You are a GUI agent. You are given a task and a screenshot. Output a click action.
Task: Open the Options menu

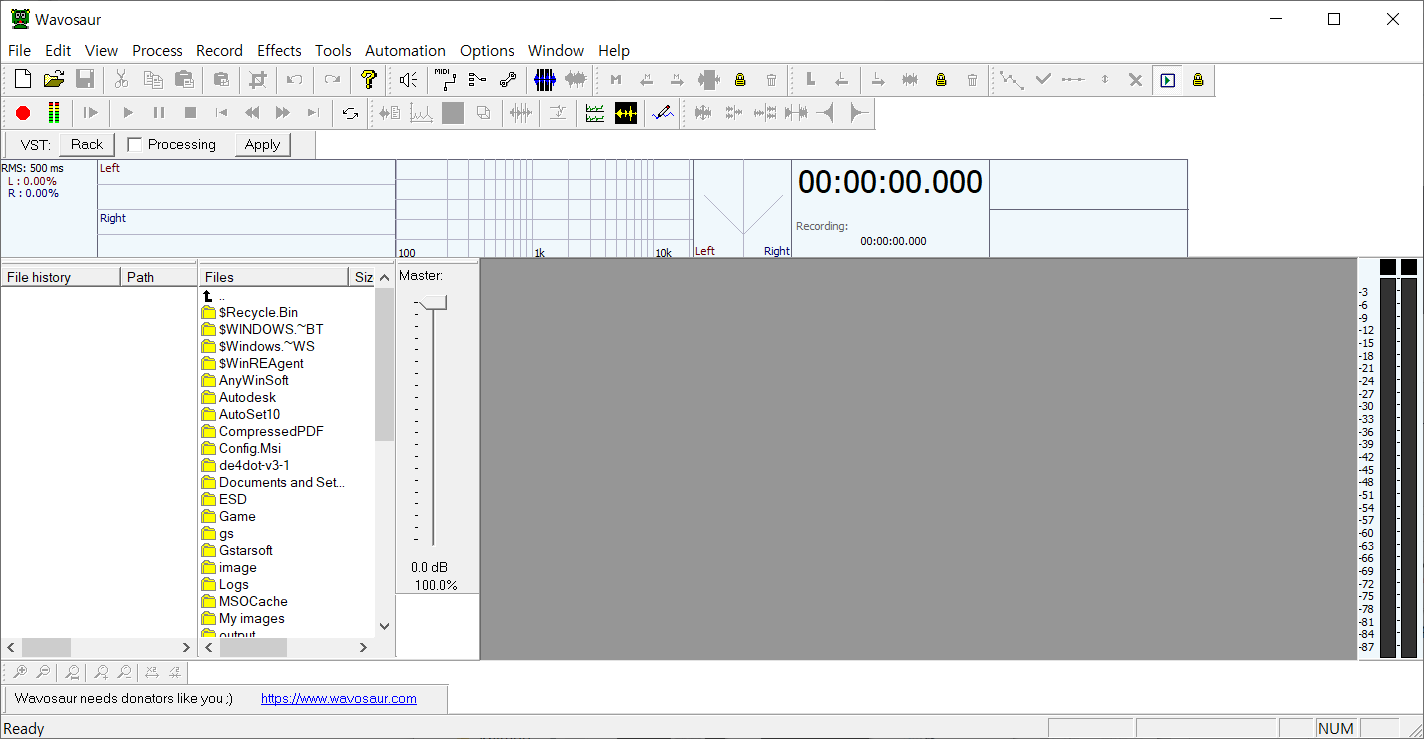point(487,50)
